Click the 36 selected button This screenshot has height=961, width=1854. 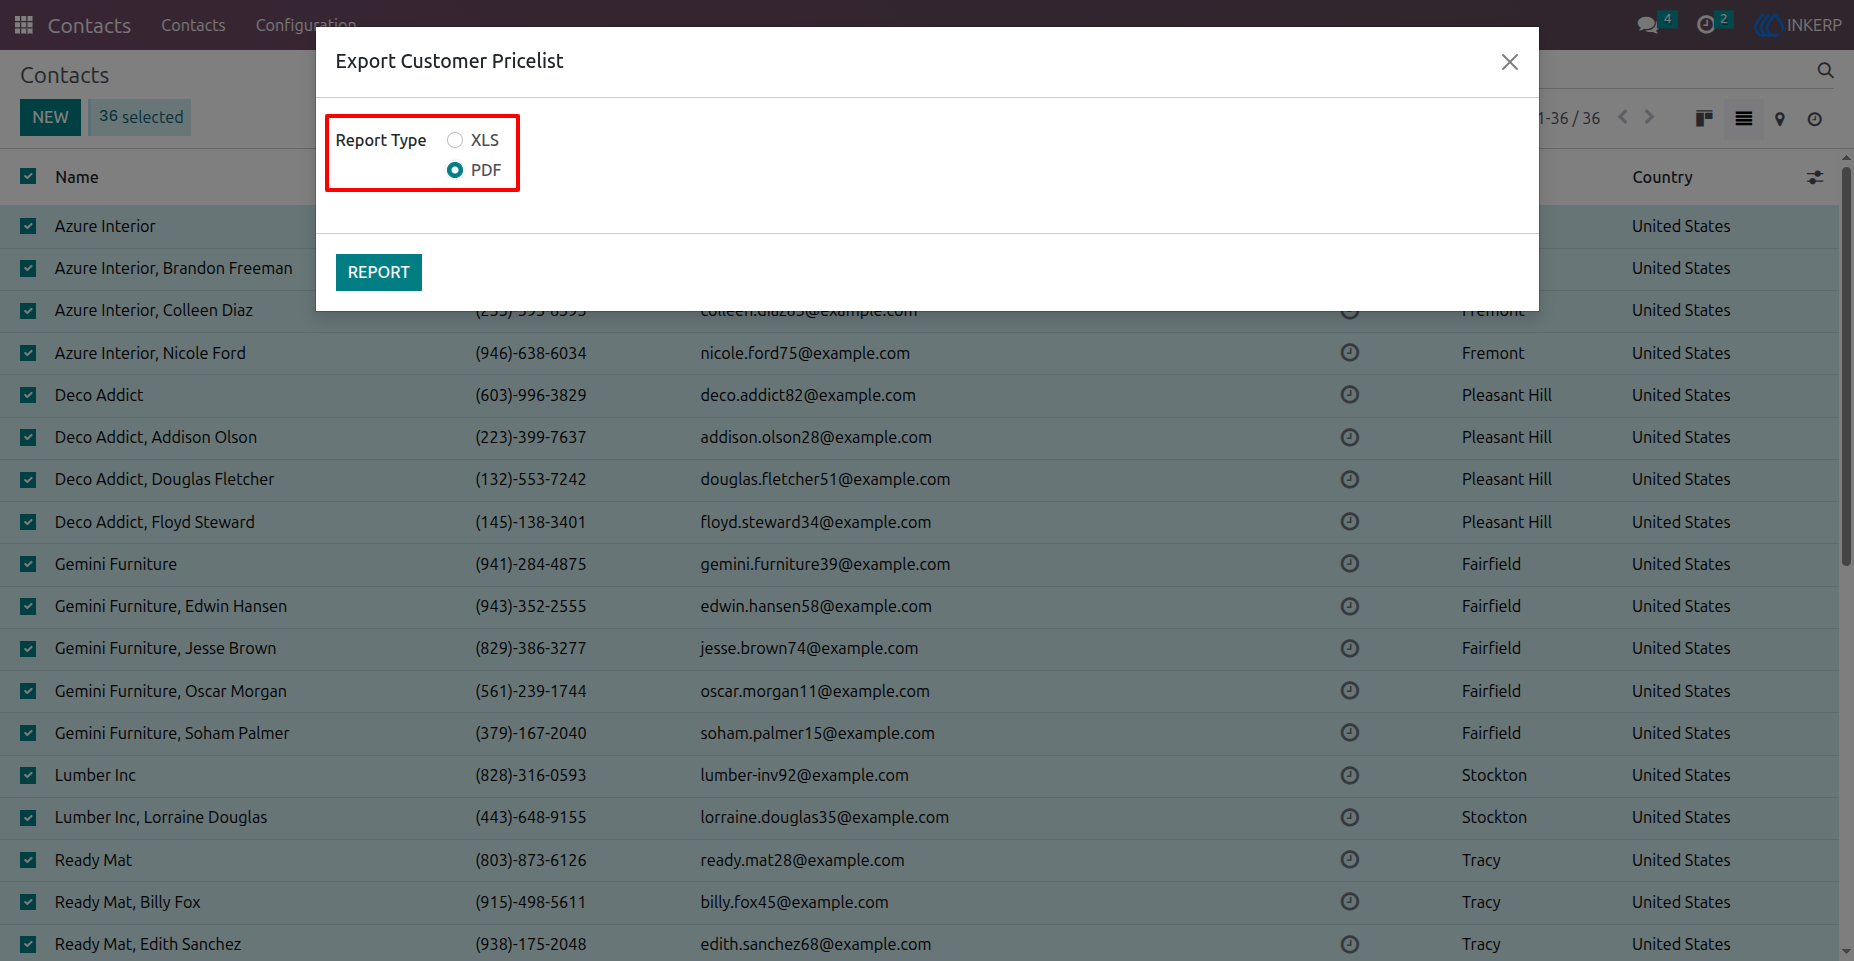click(x=140, y=117)
